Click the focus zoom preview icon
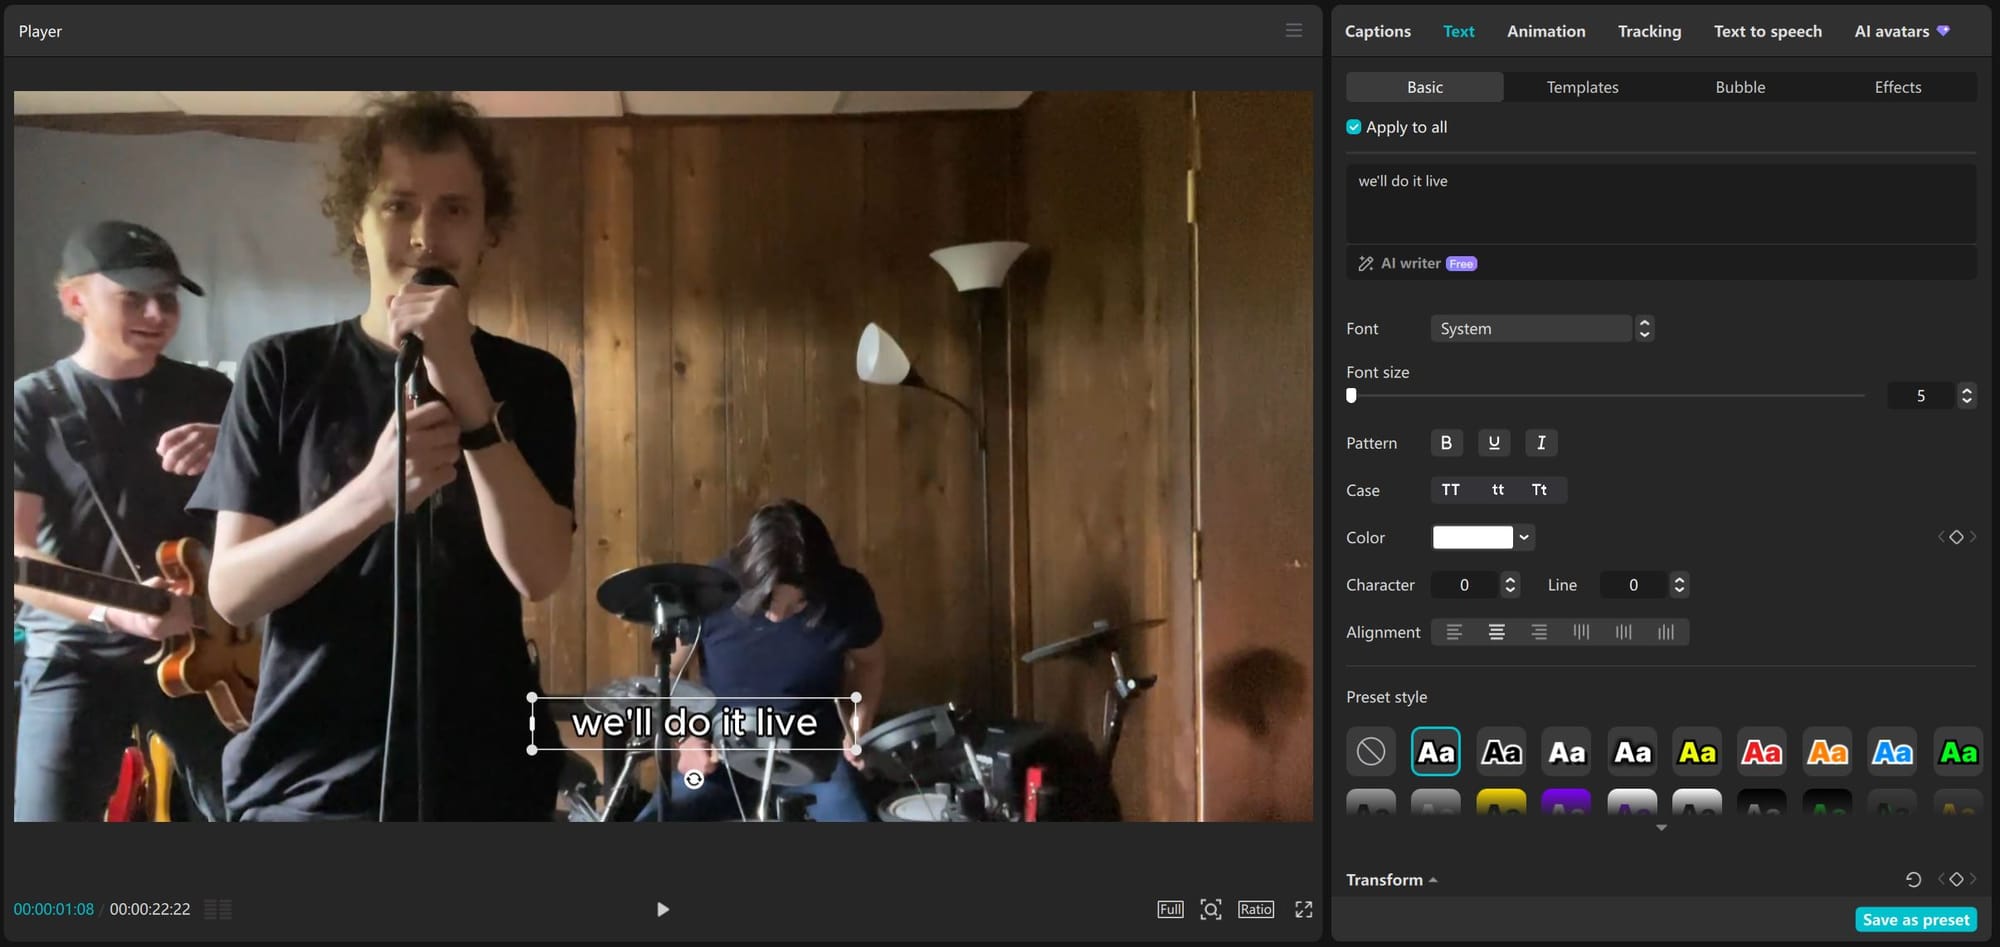 tap(1210, 909)
